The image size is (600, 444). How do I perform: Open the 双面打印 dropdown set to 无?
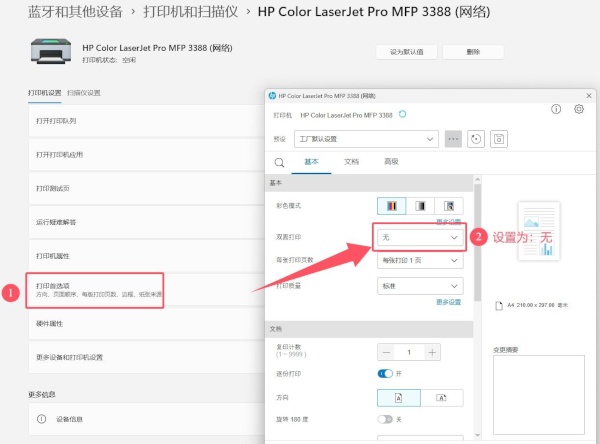420,237
